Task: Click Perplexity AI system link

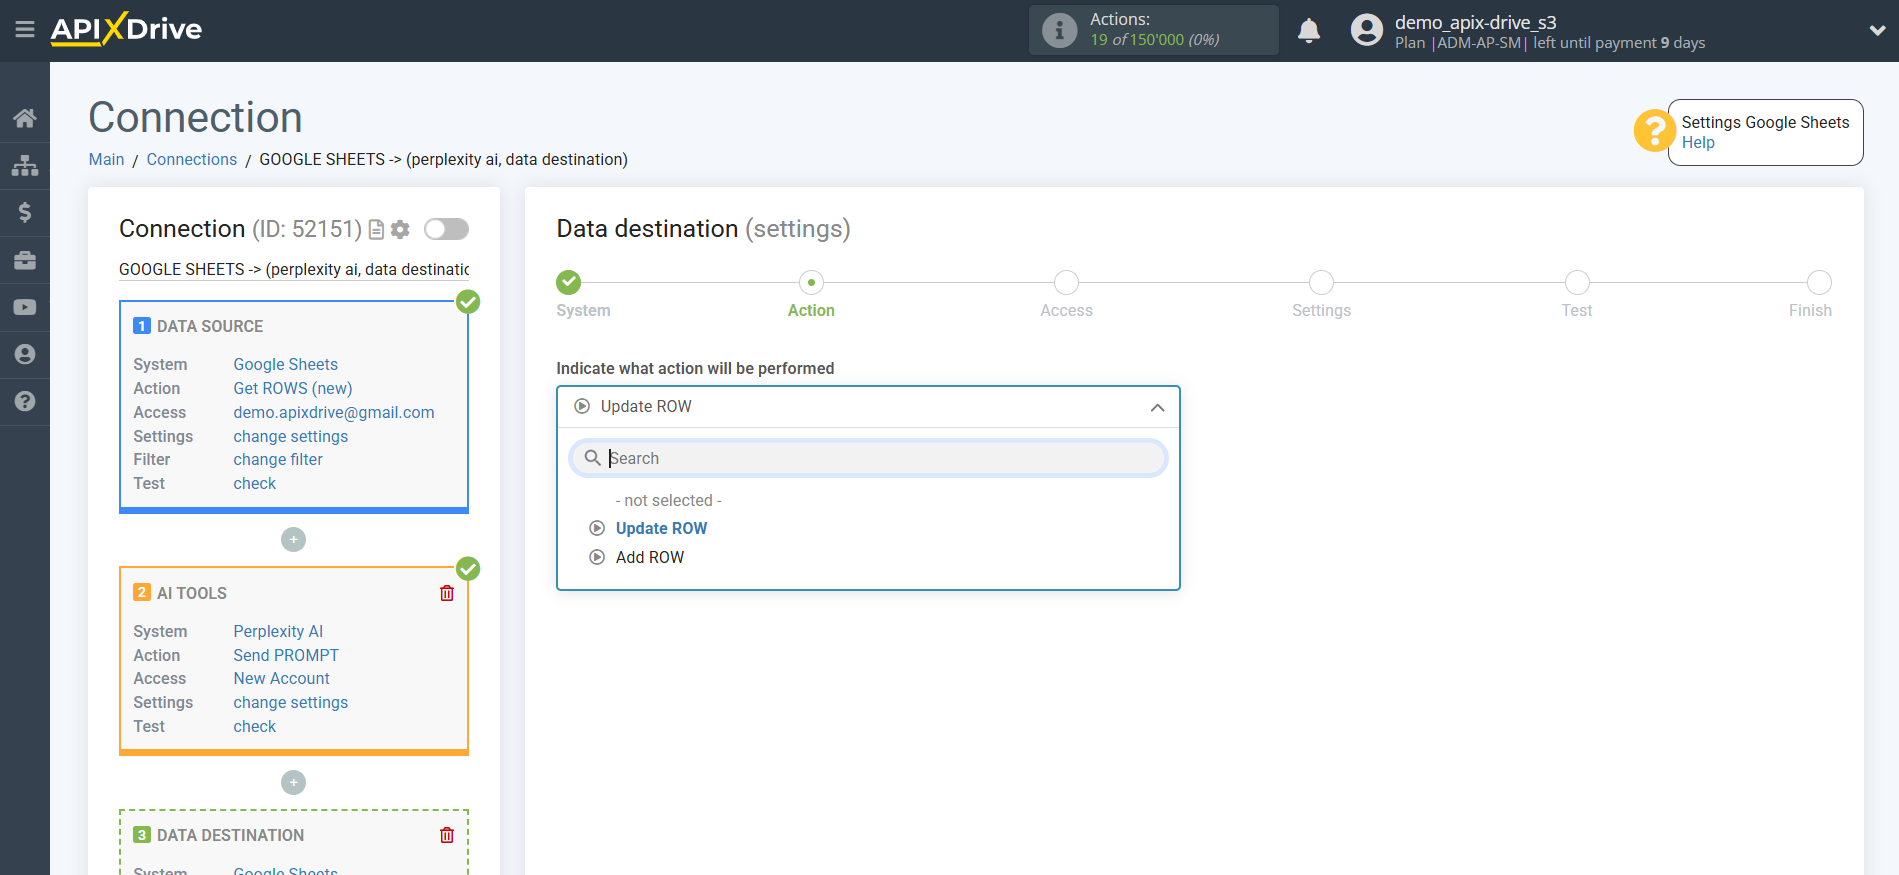Action: 278,632
